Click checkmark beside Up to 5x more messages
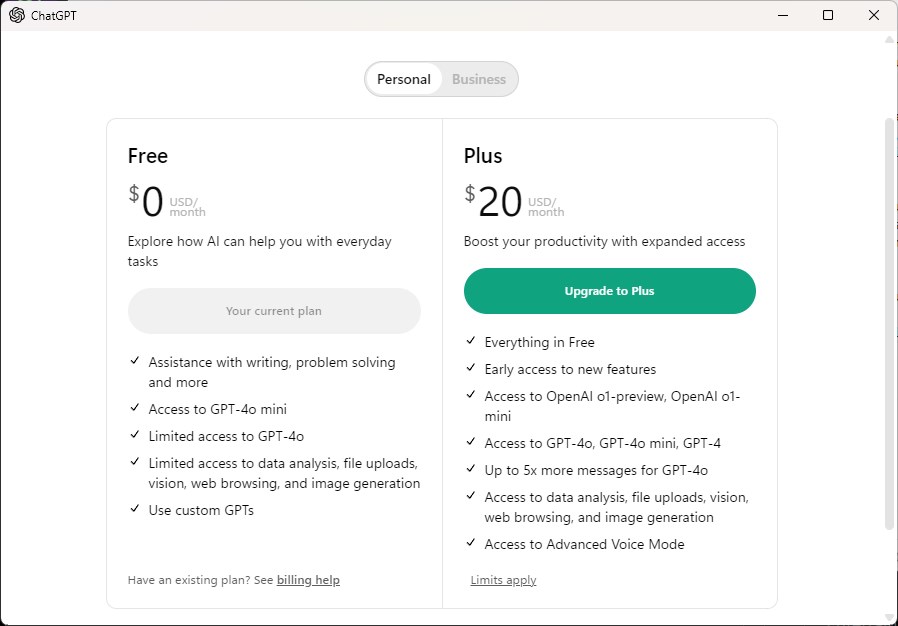 pyautogui.click(x=471, y=469)
